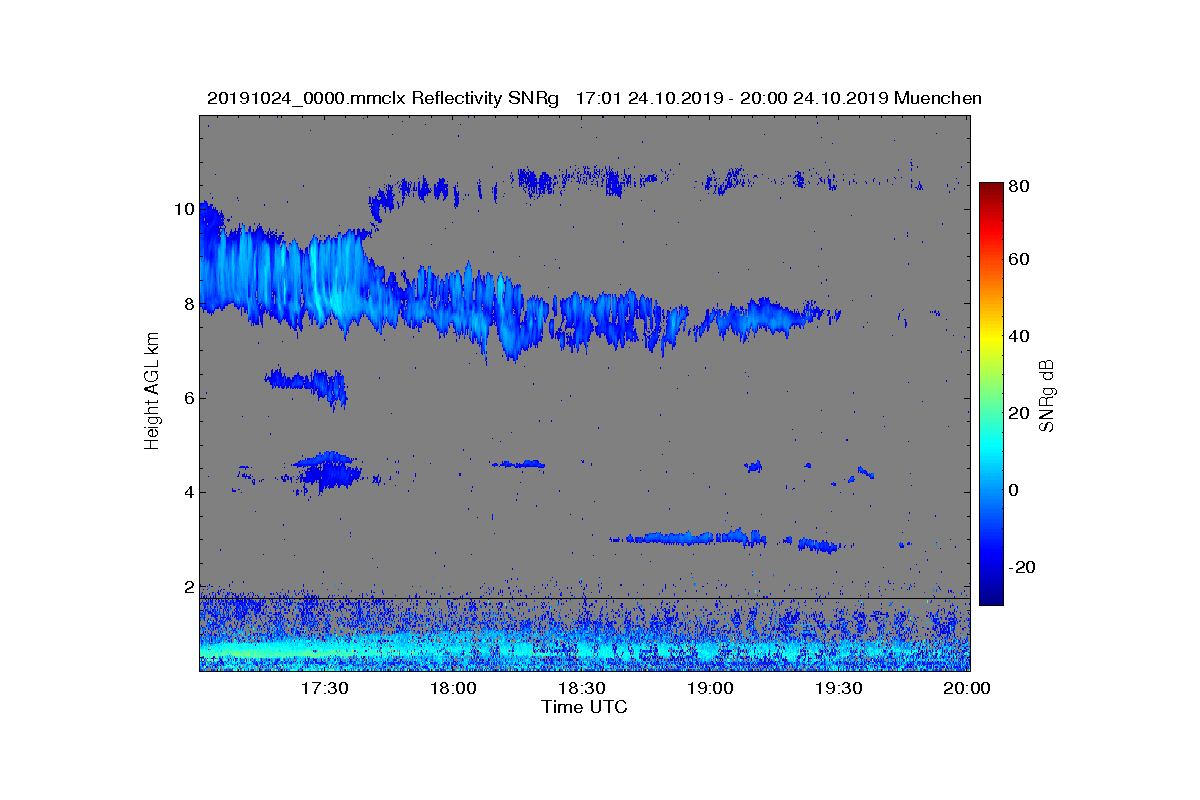Click the height tick label 4
This screenshot has height=800, width=1200.
(x=188, y=492)
